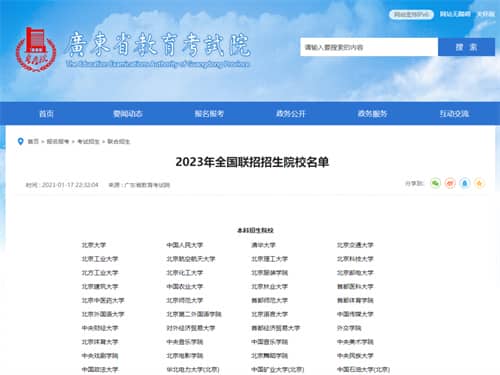
Task: Share the article via QQ icon
Action: tap(465, 183)
